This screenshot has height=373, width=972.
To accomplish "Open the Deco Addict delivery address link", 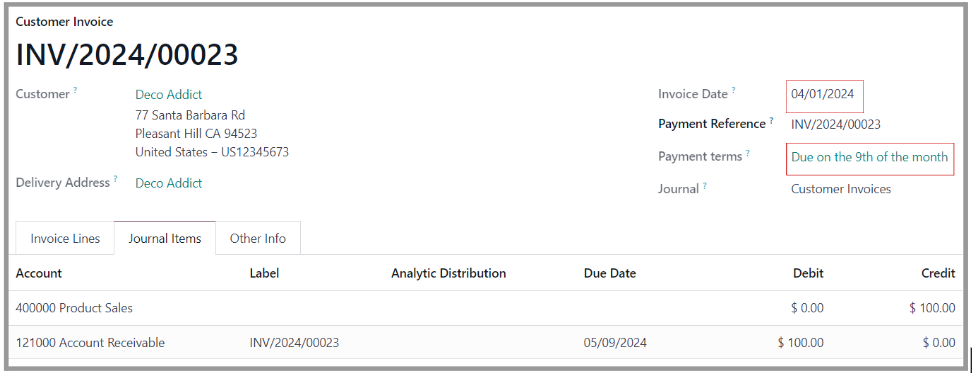I will (x=169, y=183).
